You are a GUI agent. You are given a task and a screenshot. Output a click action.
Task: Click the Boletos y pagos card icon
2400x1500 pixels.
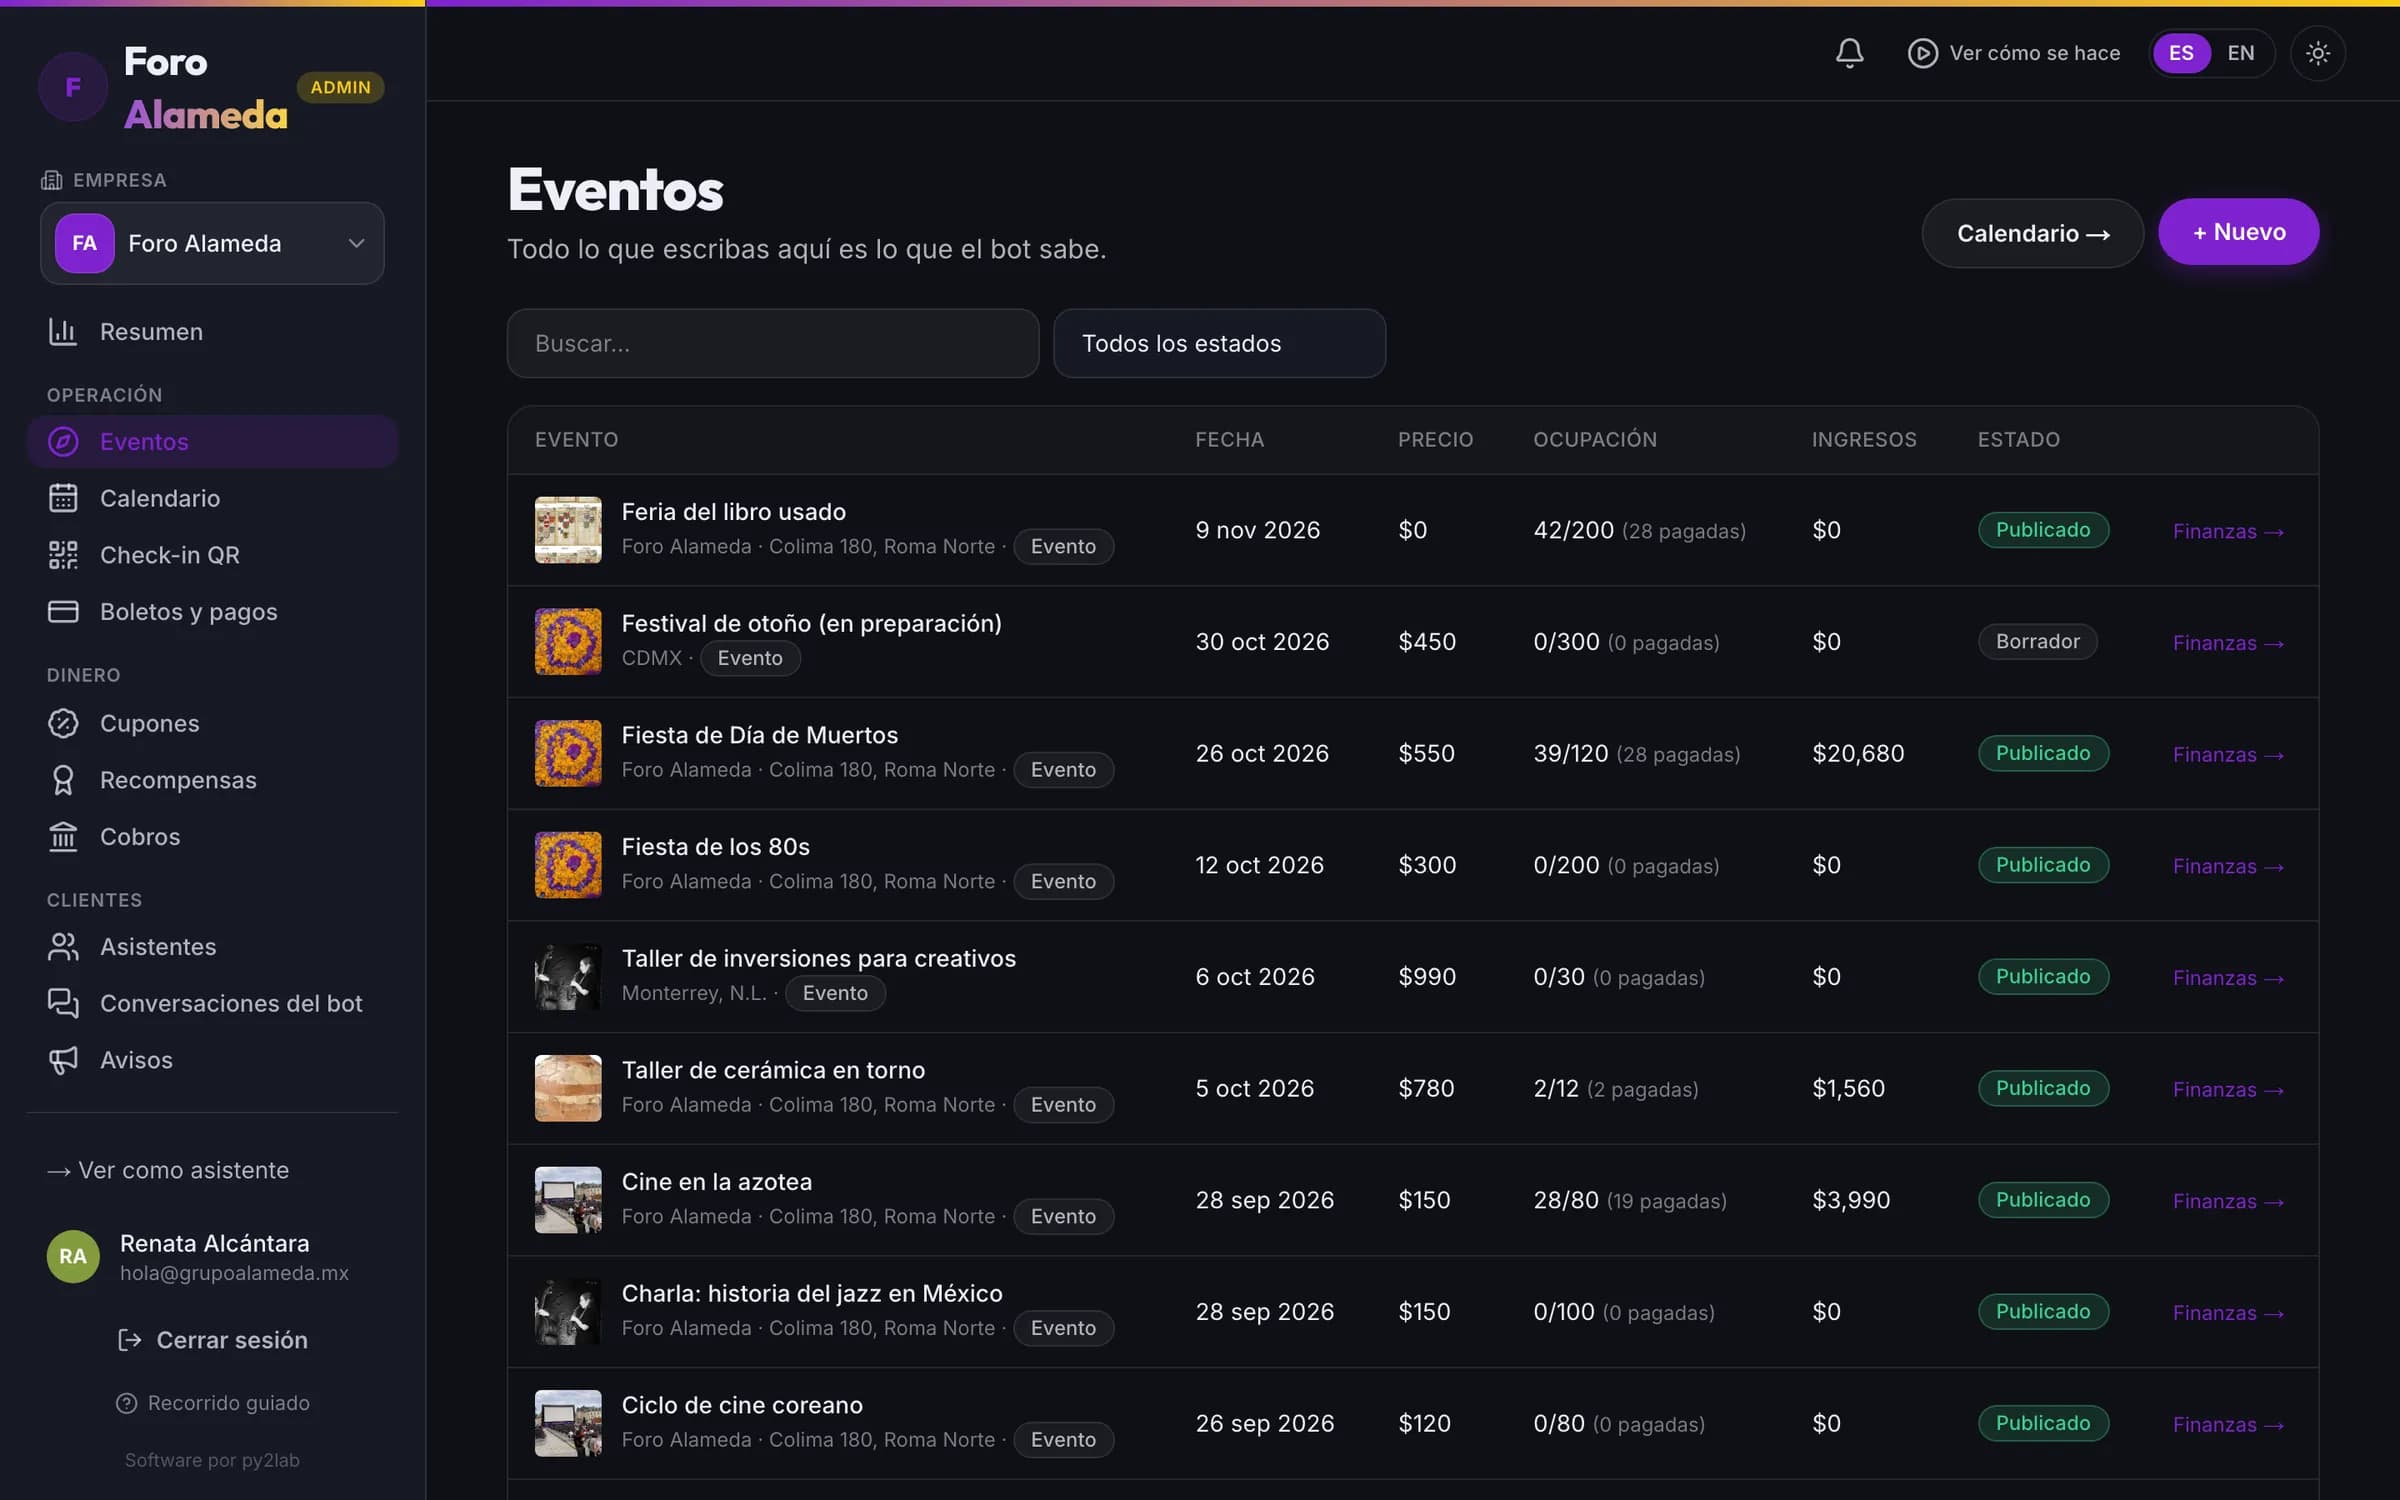click(x=63, y=611)
